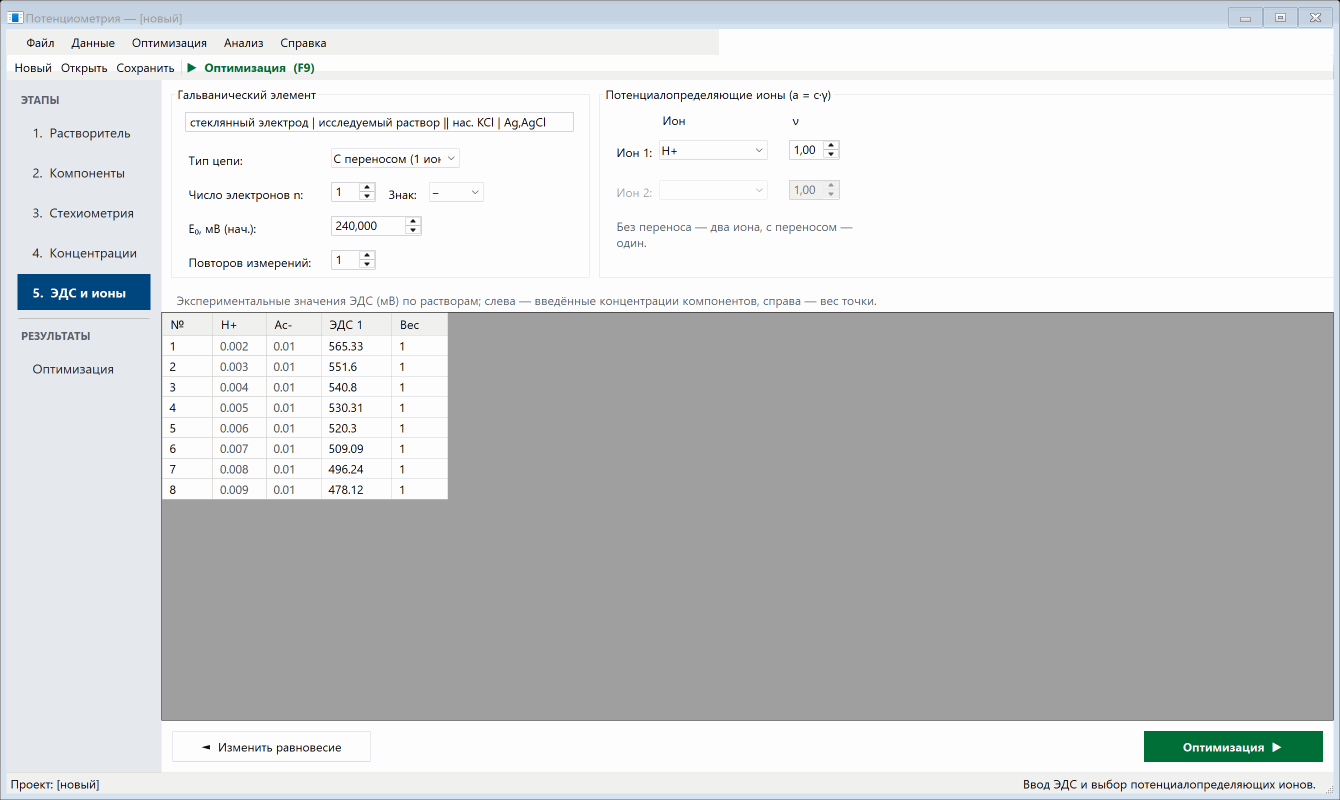Decrease Ион 1 ν value with down arrow
Screen dimensions: 1340x800
click(831, 155)
